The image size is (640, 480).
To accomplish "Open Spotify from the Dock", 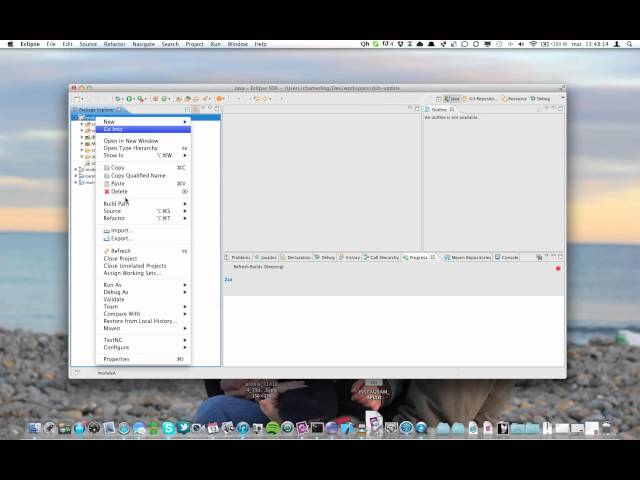I will coord(272,428).
